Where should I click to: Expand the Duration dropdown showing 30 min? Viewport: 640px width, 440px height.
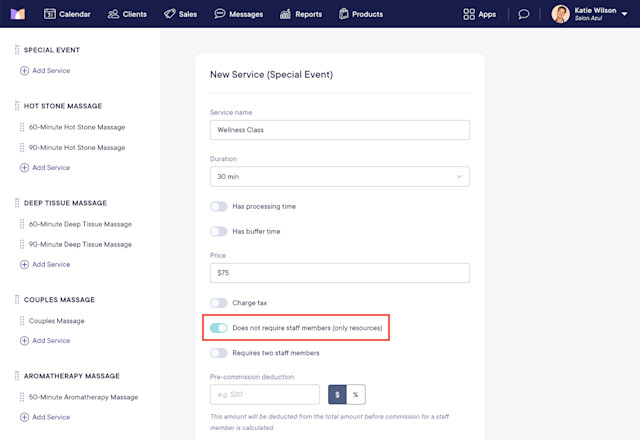tap(340, 176)
